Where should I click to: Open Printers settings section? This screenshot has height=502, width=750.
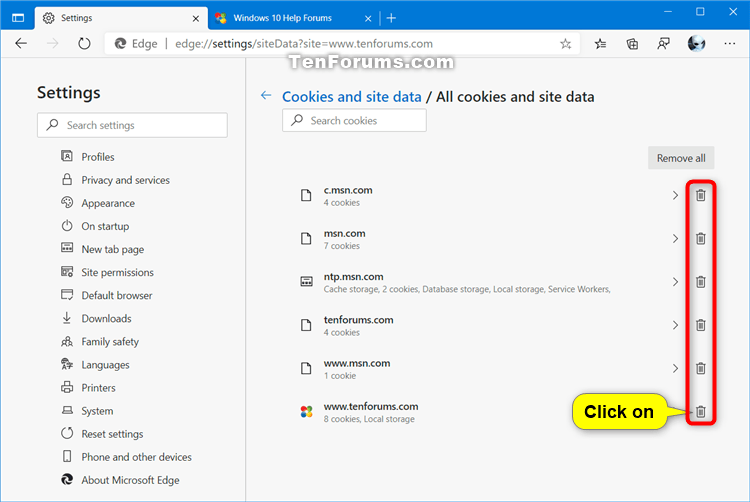pyautogui.click(x=88, y=387)
